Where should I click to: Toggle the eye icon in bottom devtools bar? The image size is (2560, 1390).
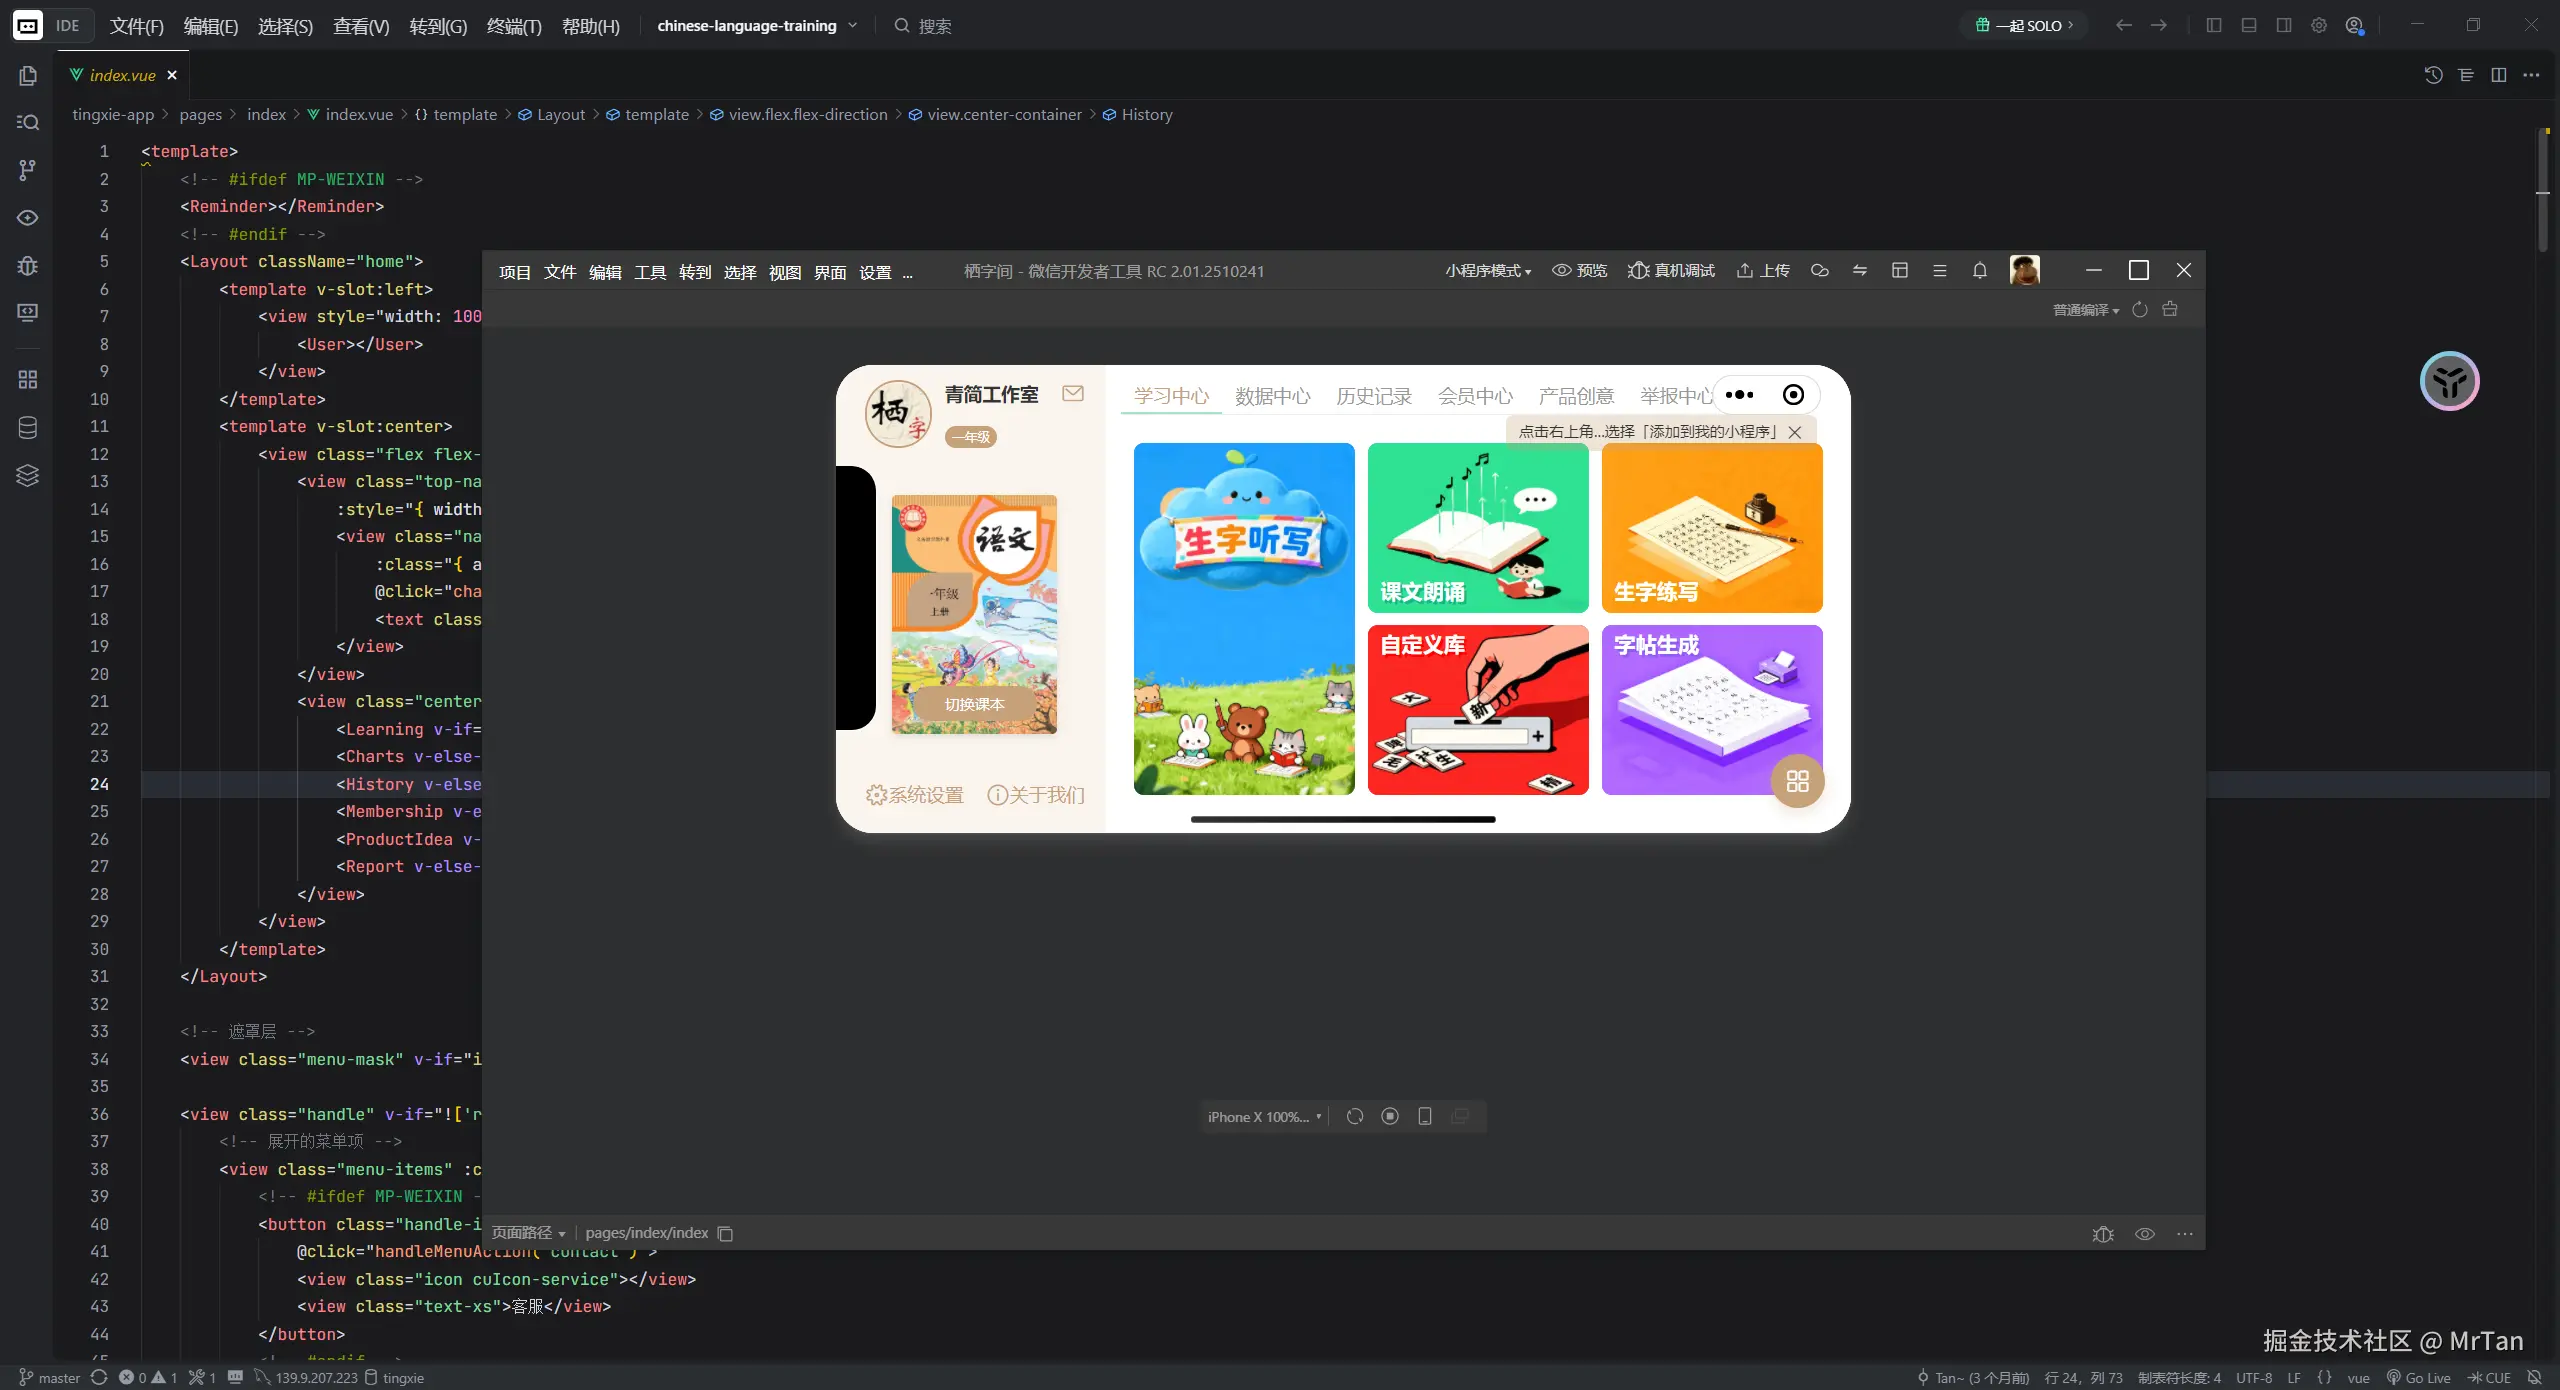click(2144, 1234)
